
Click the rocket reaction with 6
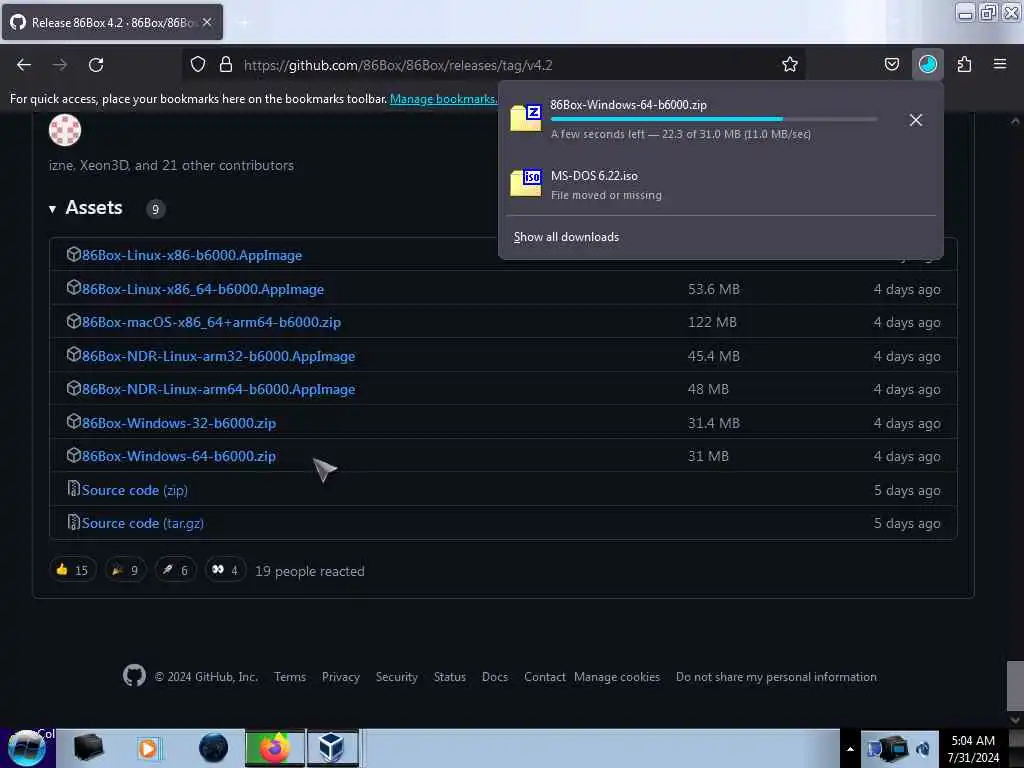pyautogui.click(x=175, y=570)
